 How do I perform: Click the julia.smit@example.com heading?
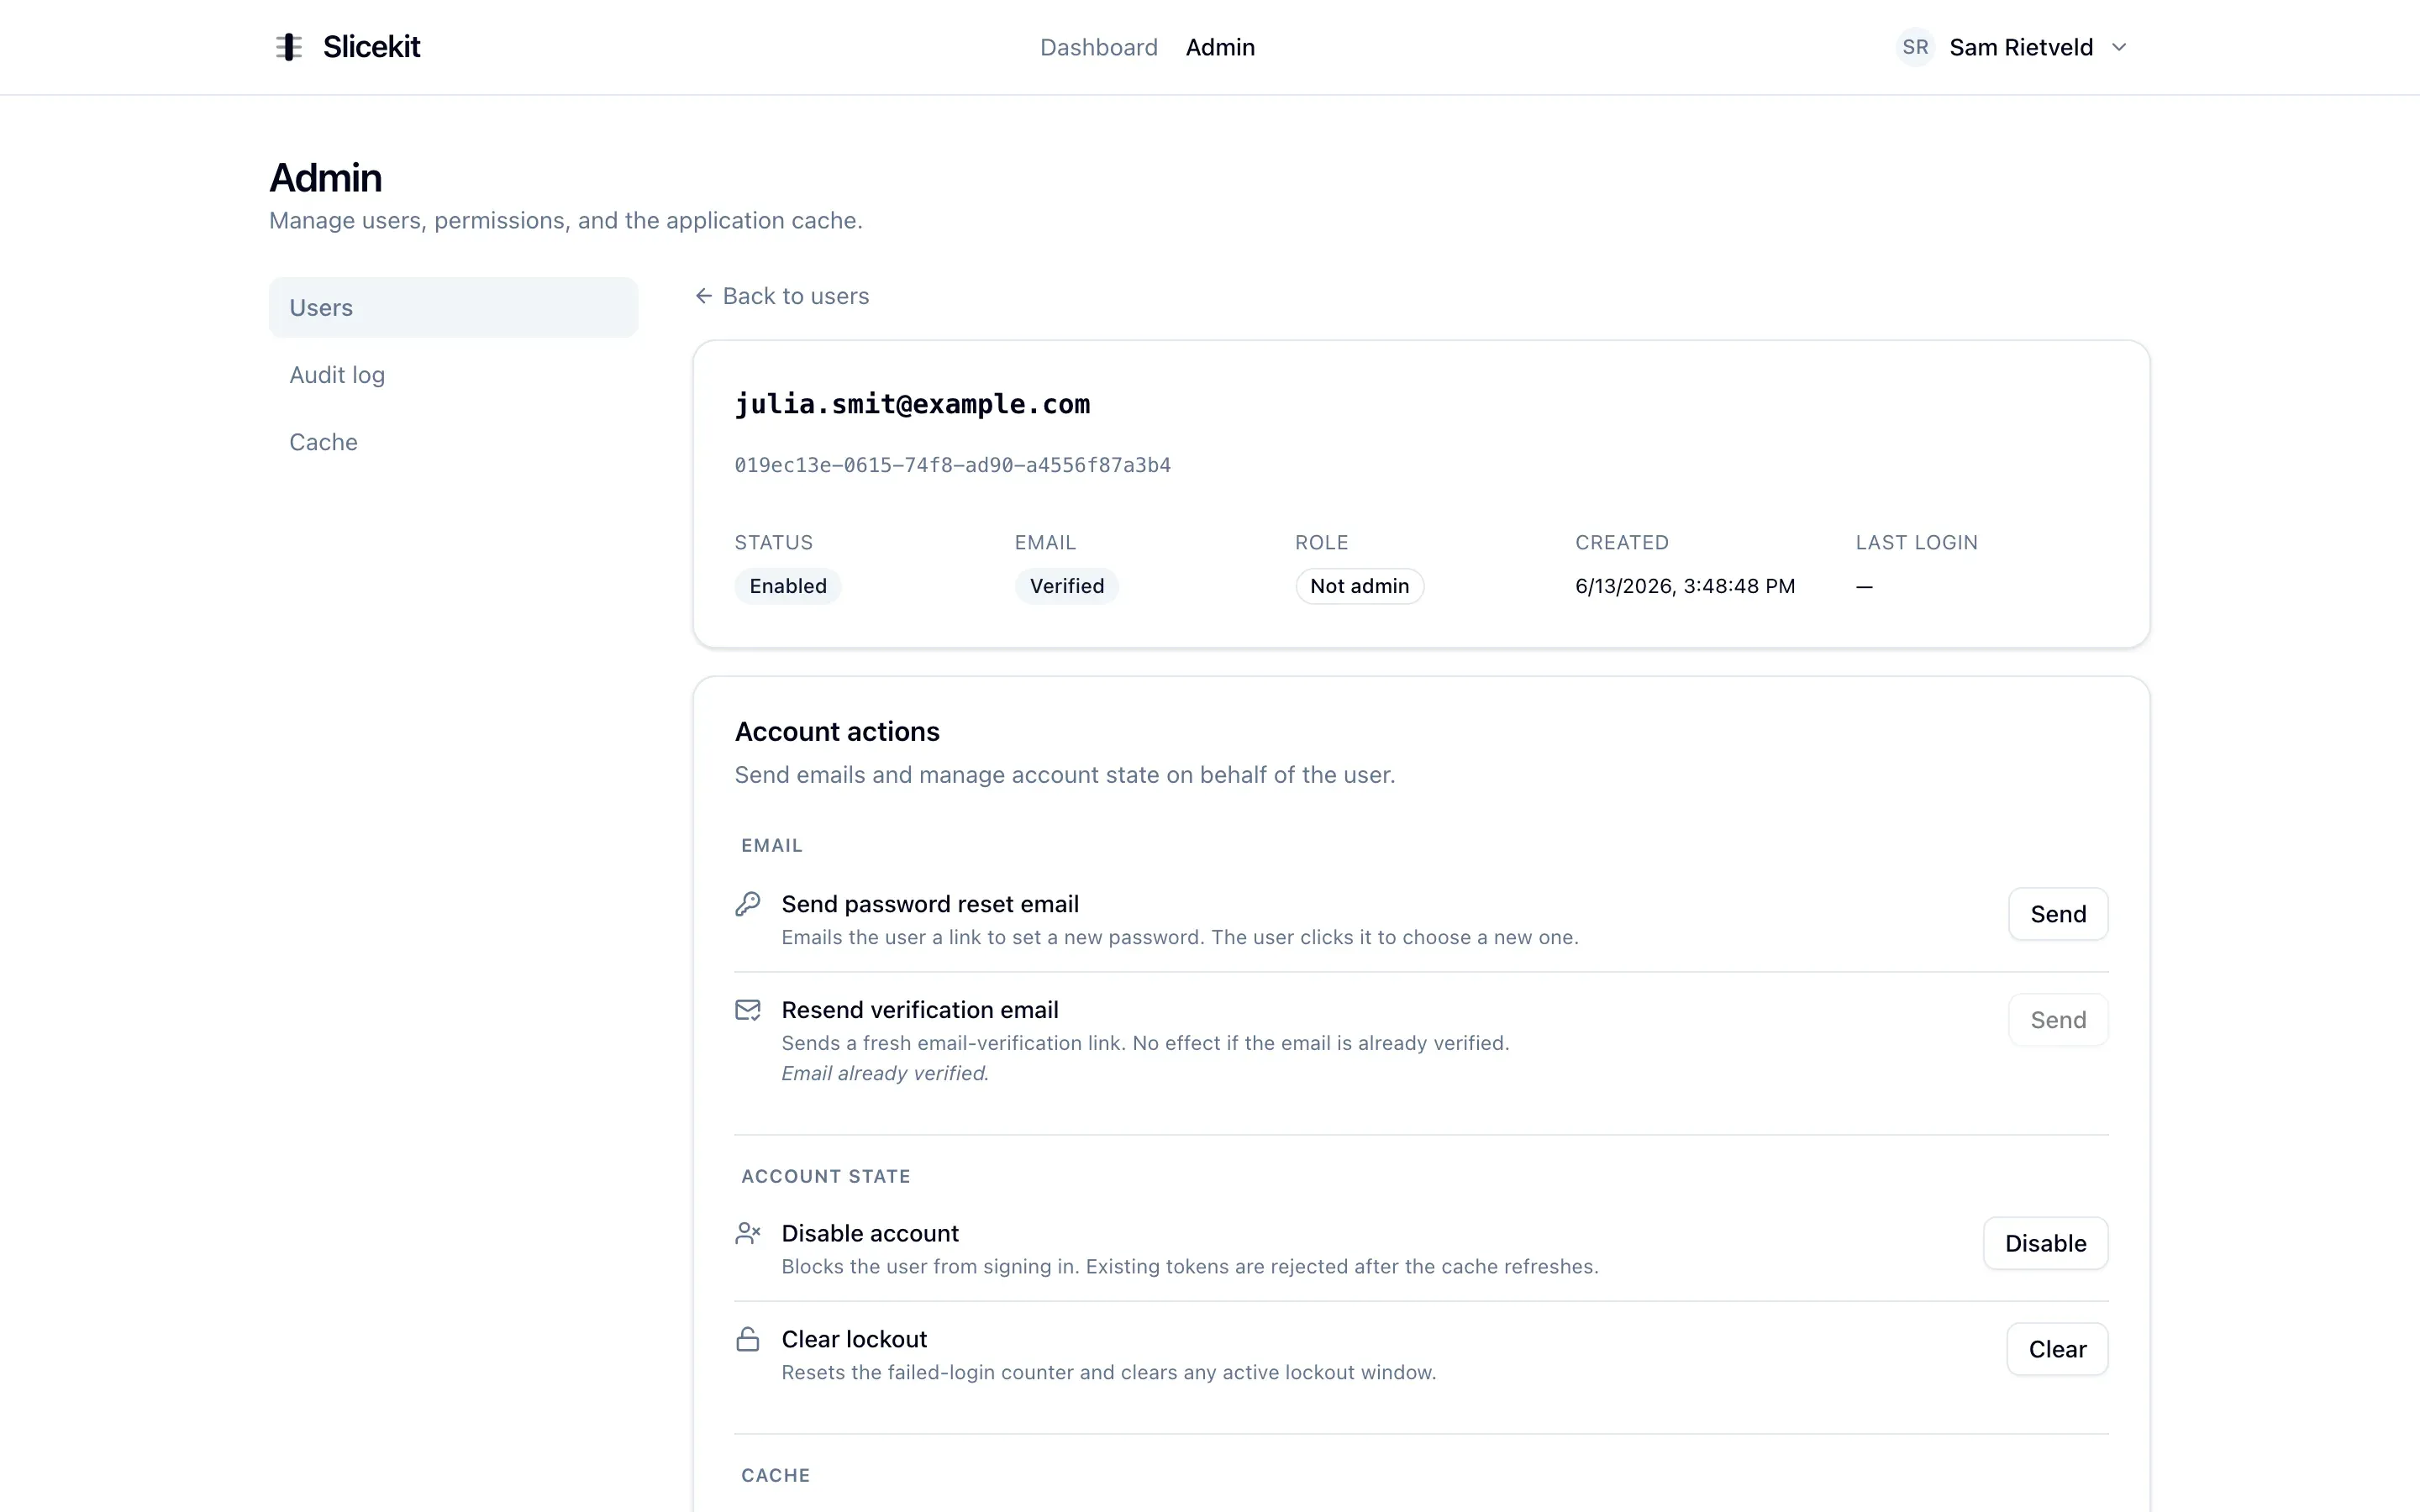click(x=912, y=404)
